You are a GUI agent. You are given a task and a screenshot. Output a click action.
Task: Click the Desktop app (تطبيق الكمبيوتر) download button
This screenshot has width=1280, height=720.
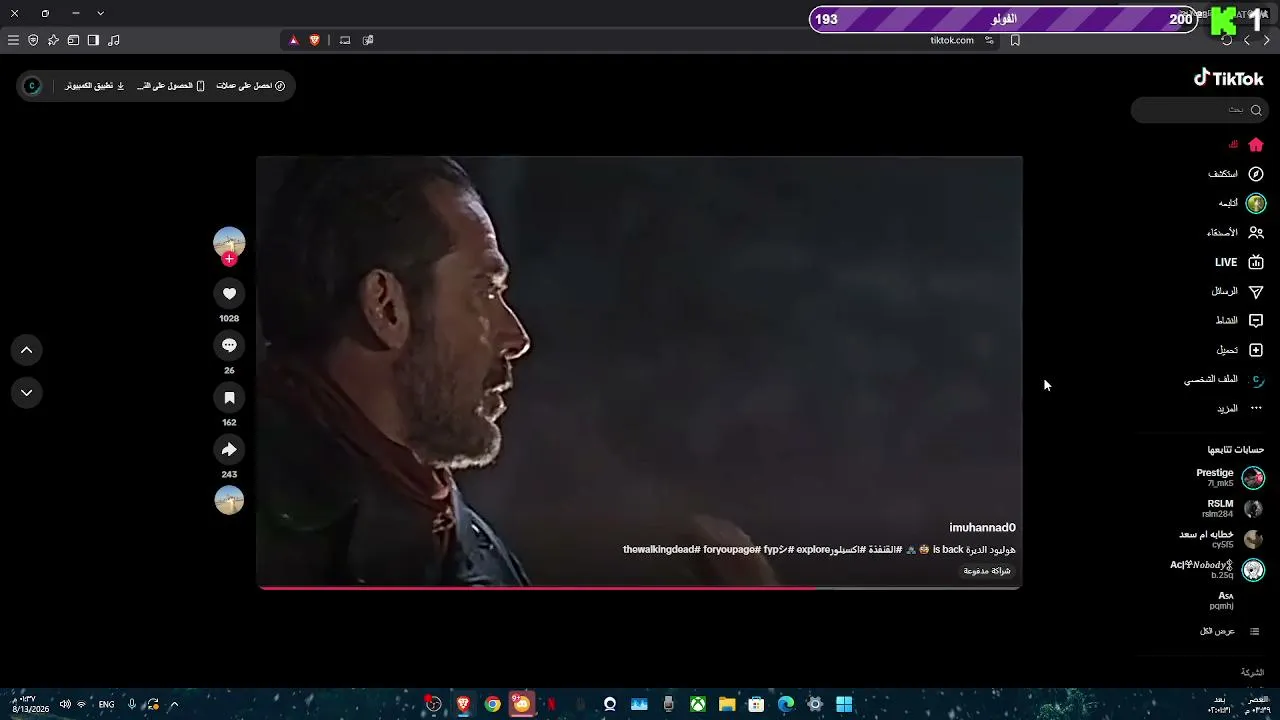pos(95,86)
